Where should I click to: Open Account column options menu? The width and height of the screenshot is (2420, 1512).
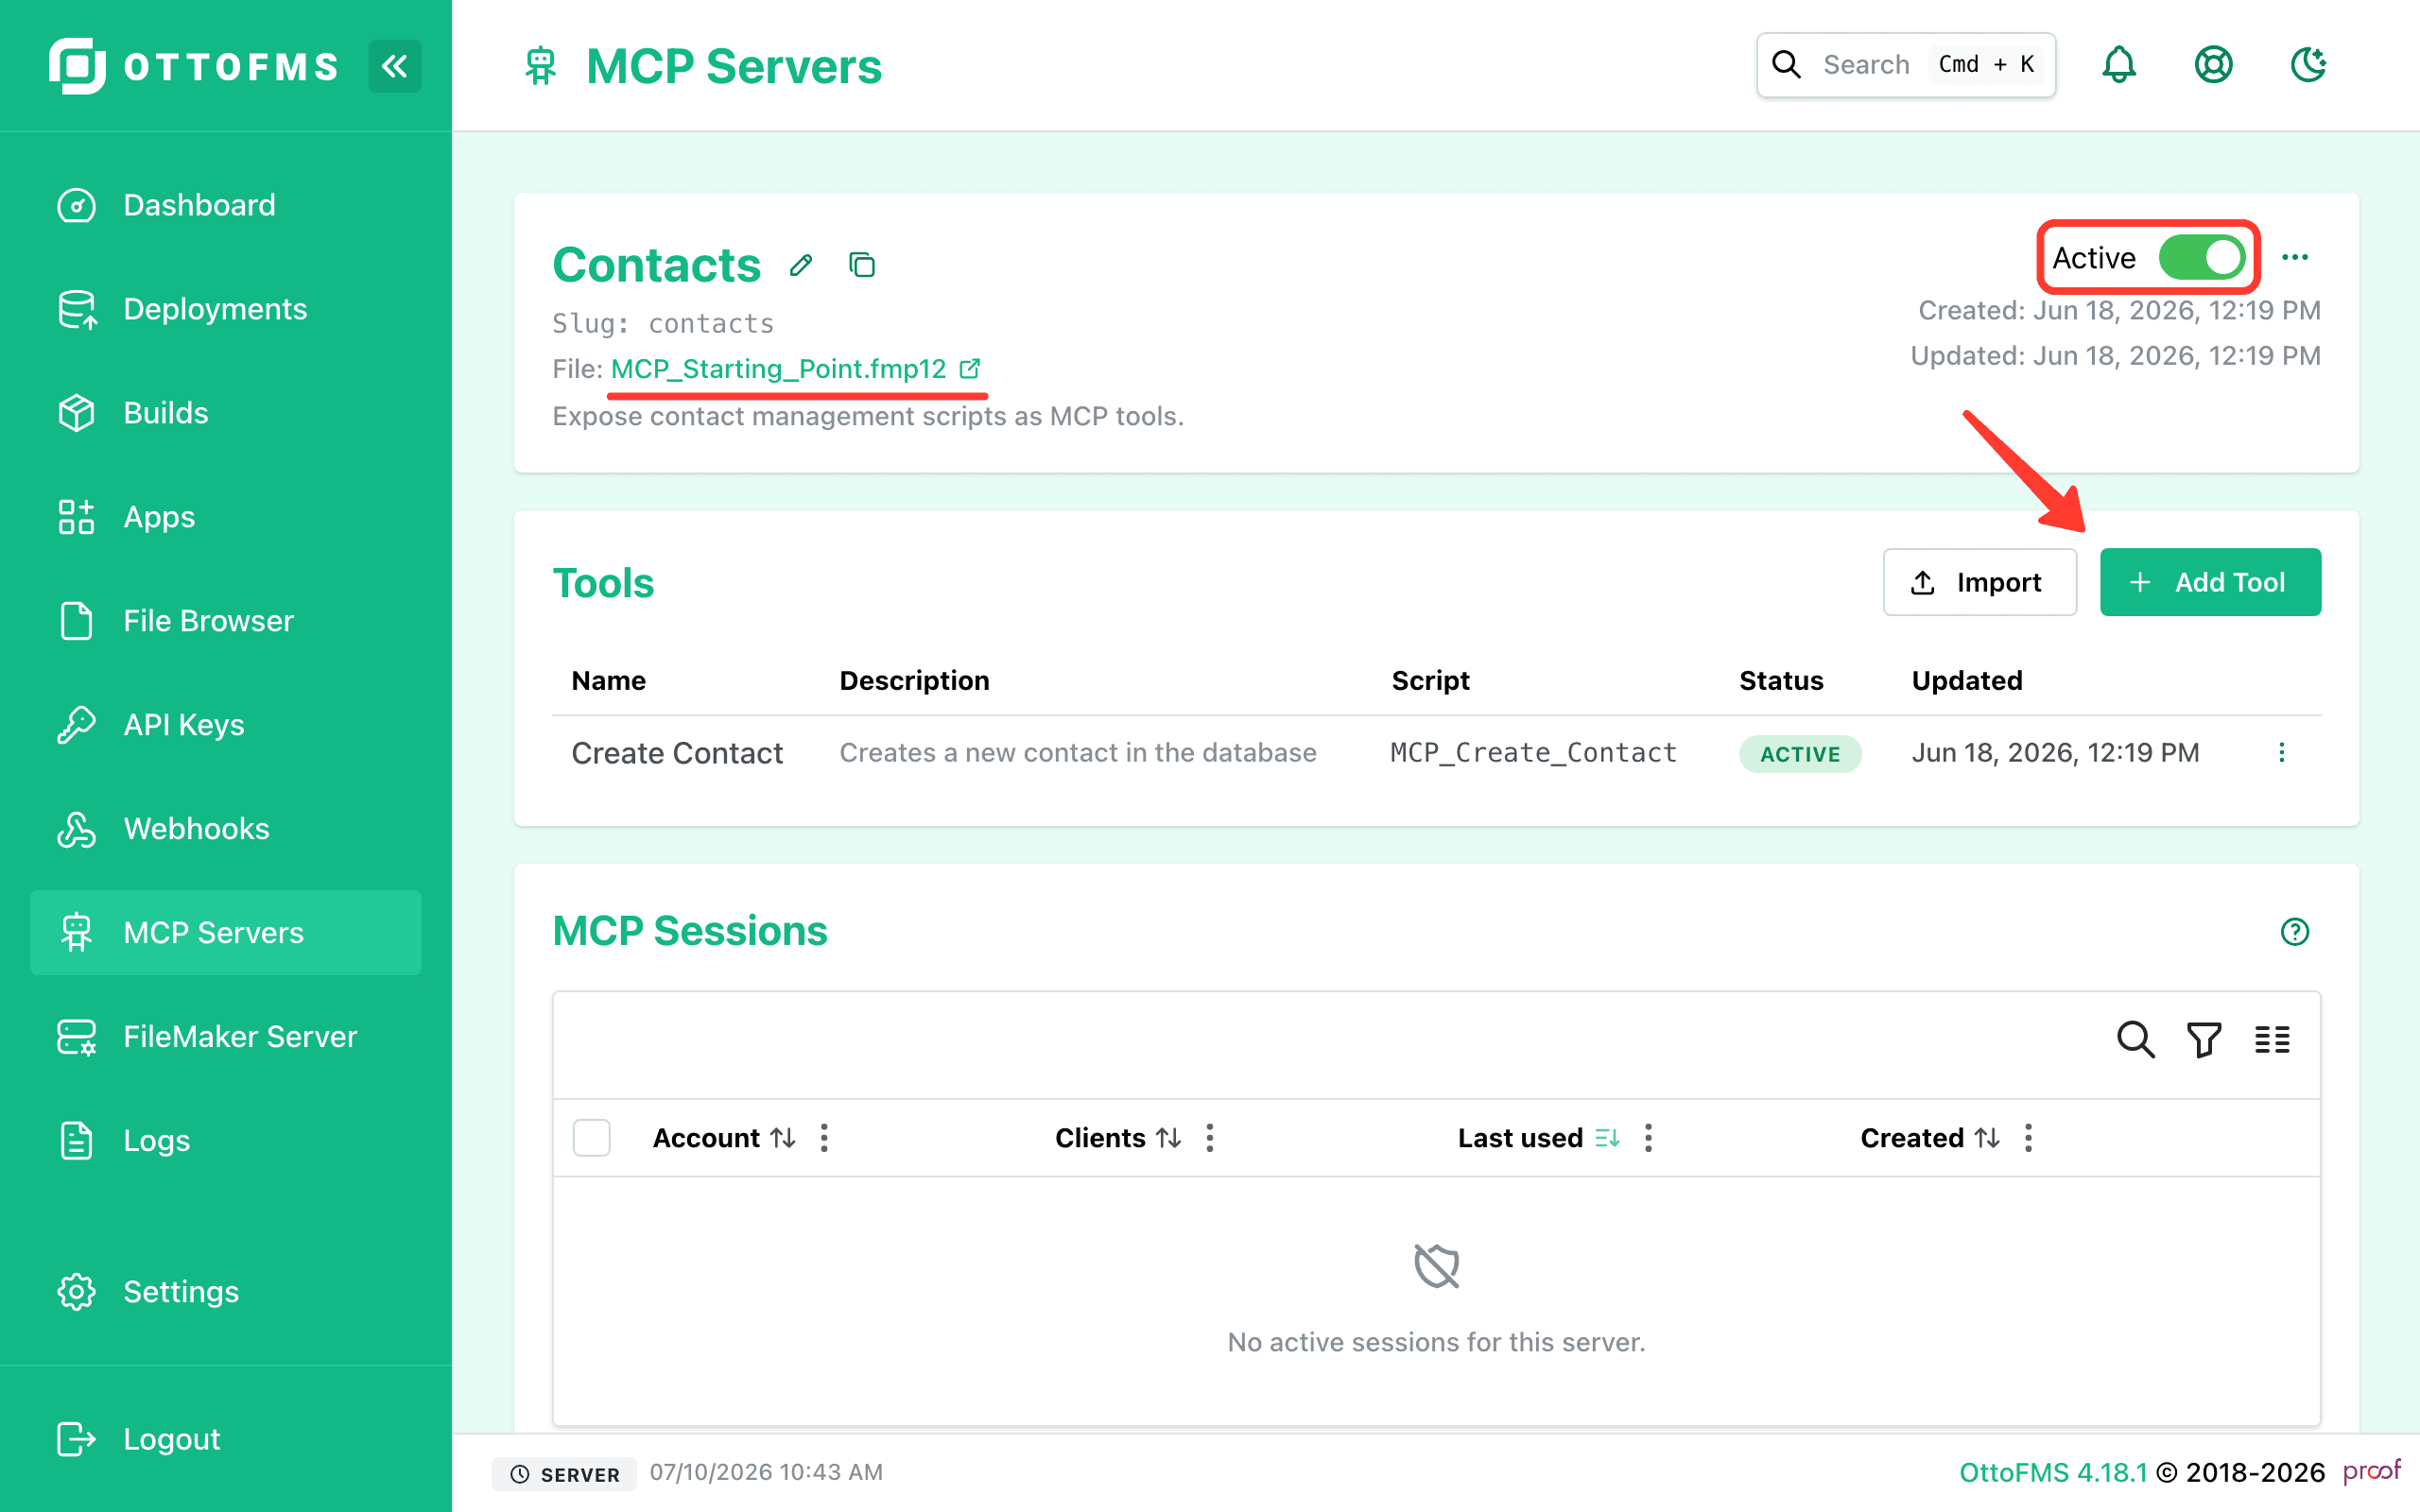point(824,1138)
